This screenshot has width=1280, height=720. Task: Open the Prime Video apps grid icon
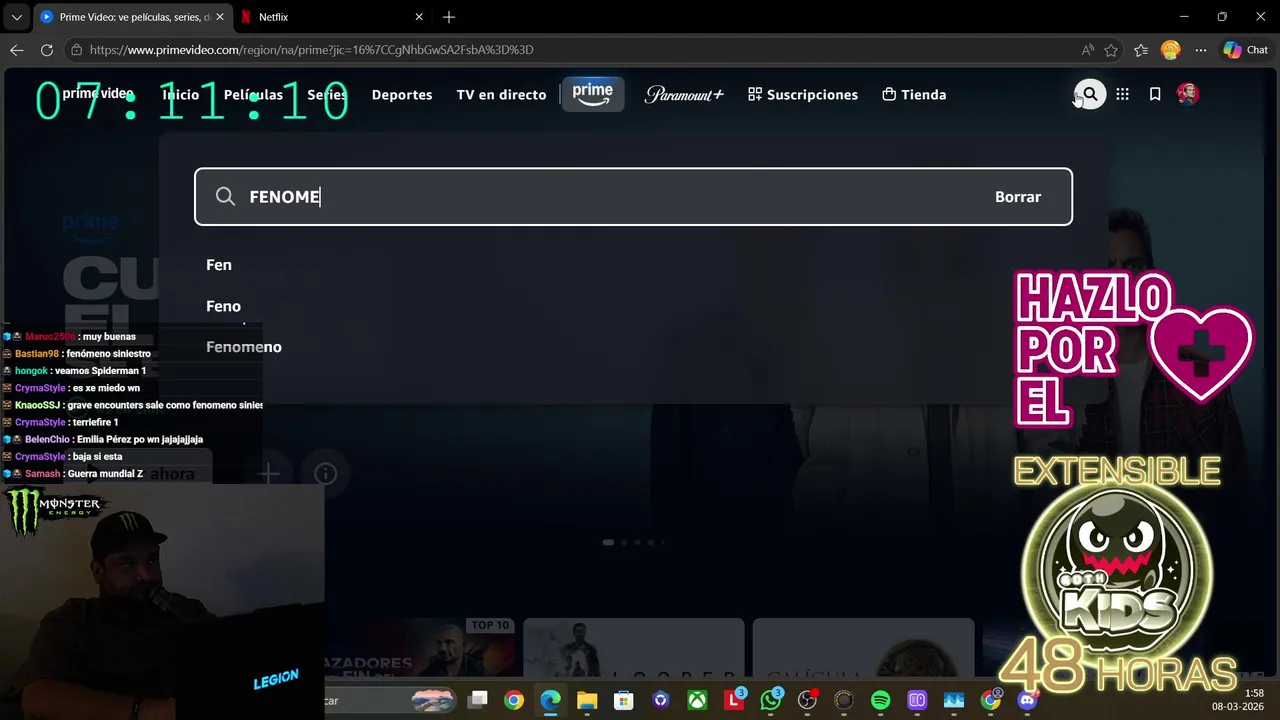1122,94
